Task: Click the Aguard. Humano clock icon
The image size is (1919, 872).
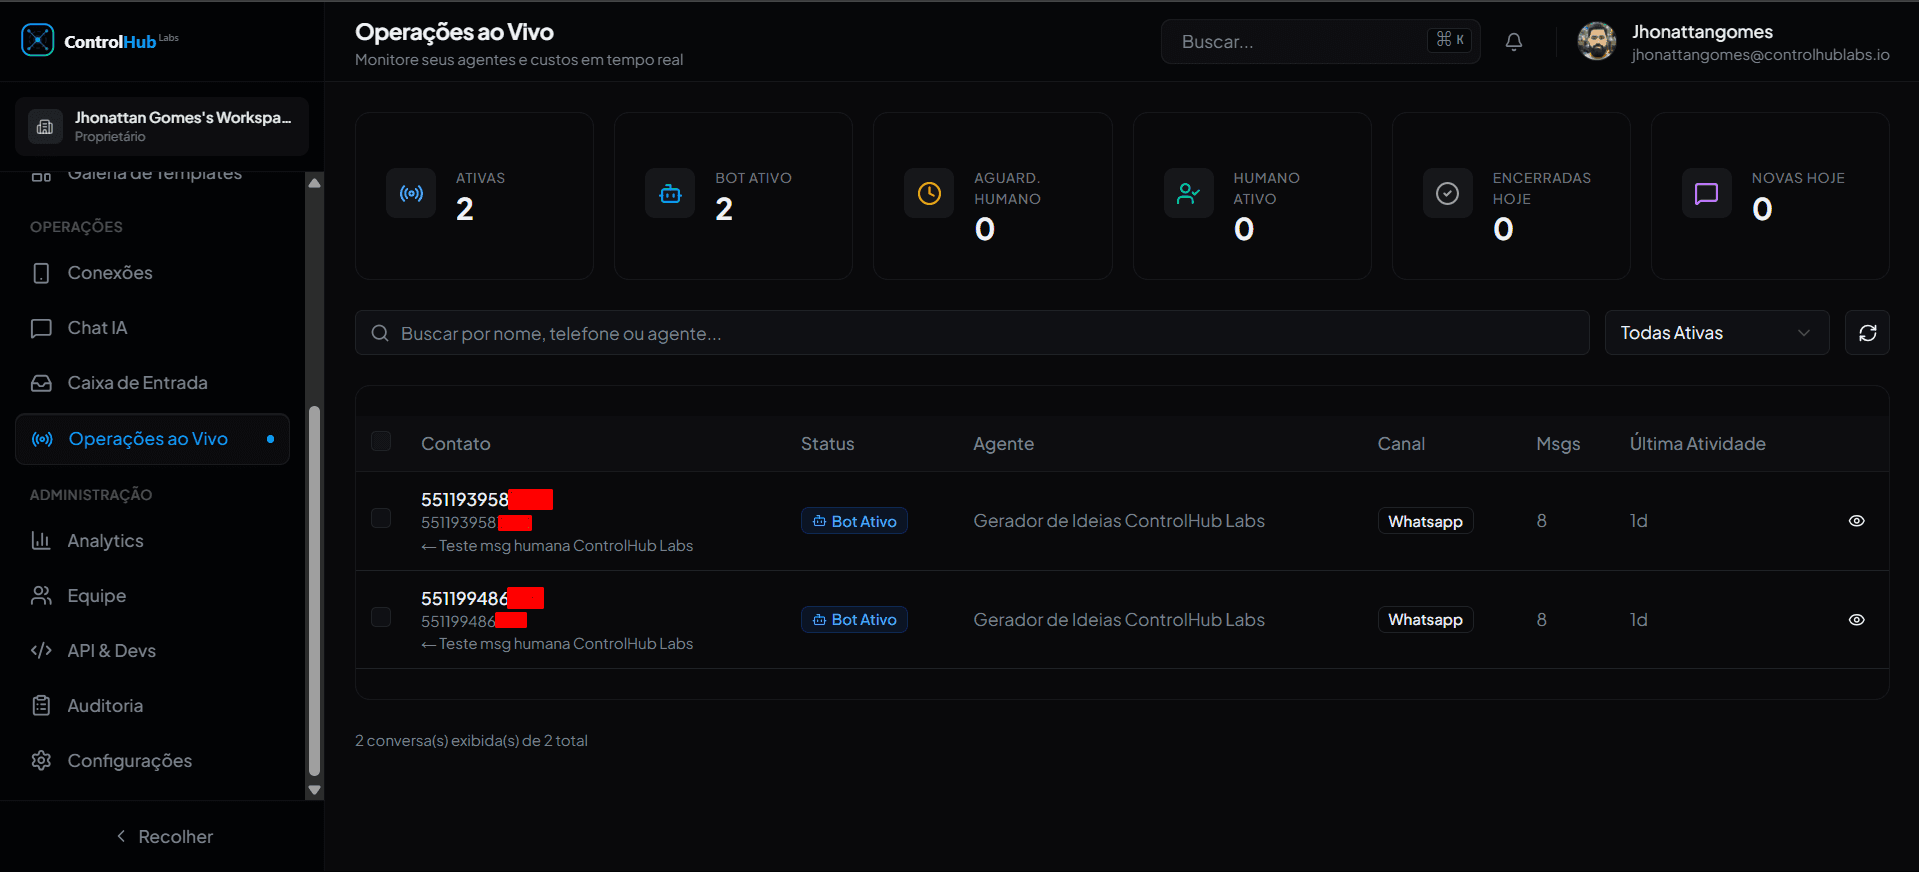Action: point(929,193)
